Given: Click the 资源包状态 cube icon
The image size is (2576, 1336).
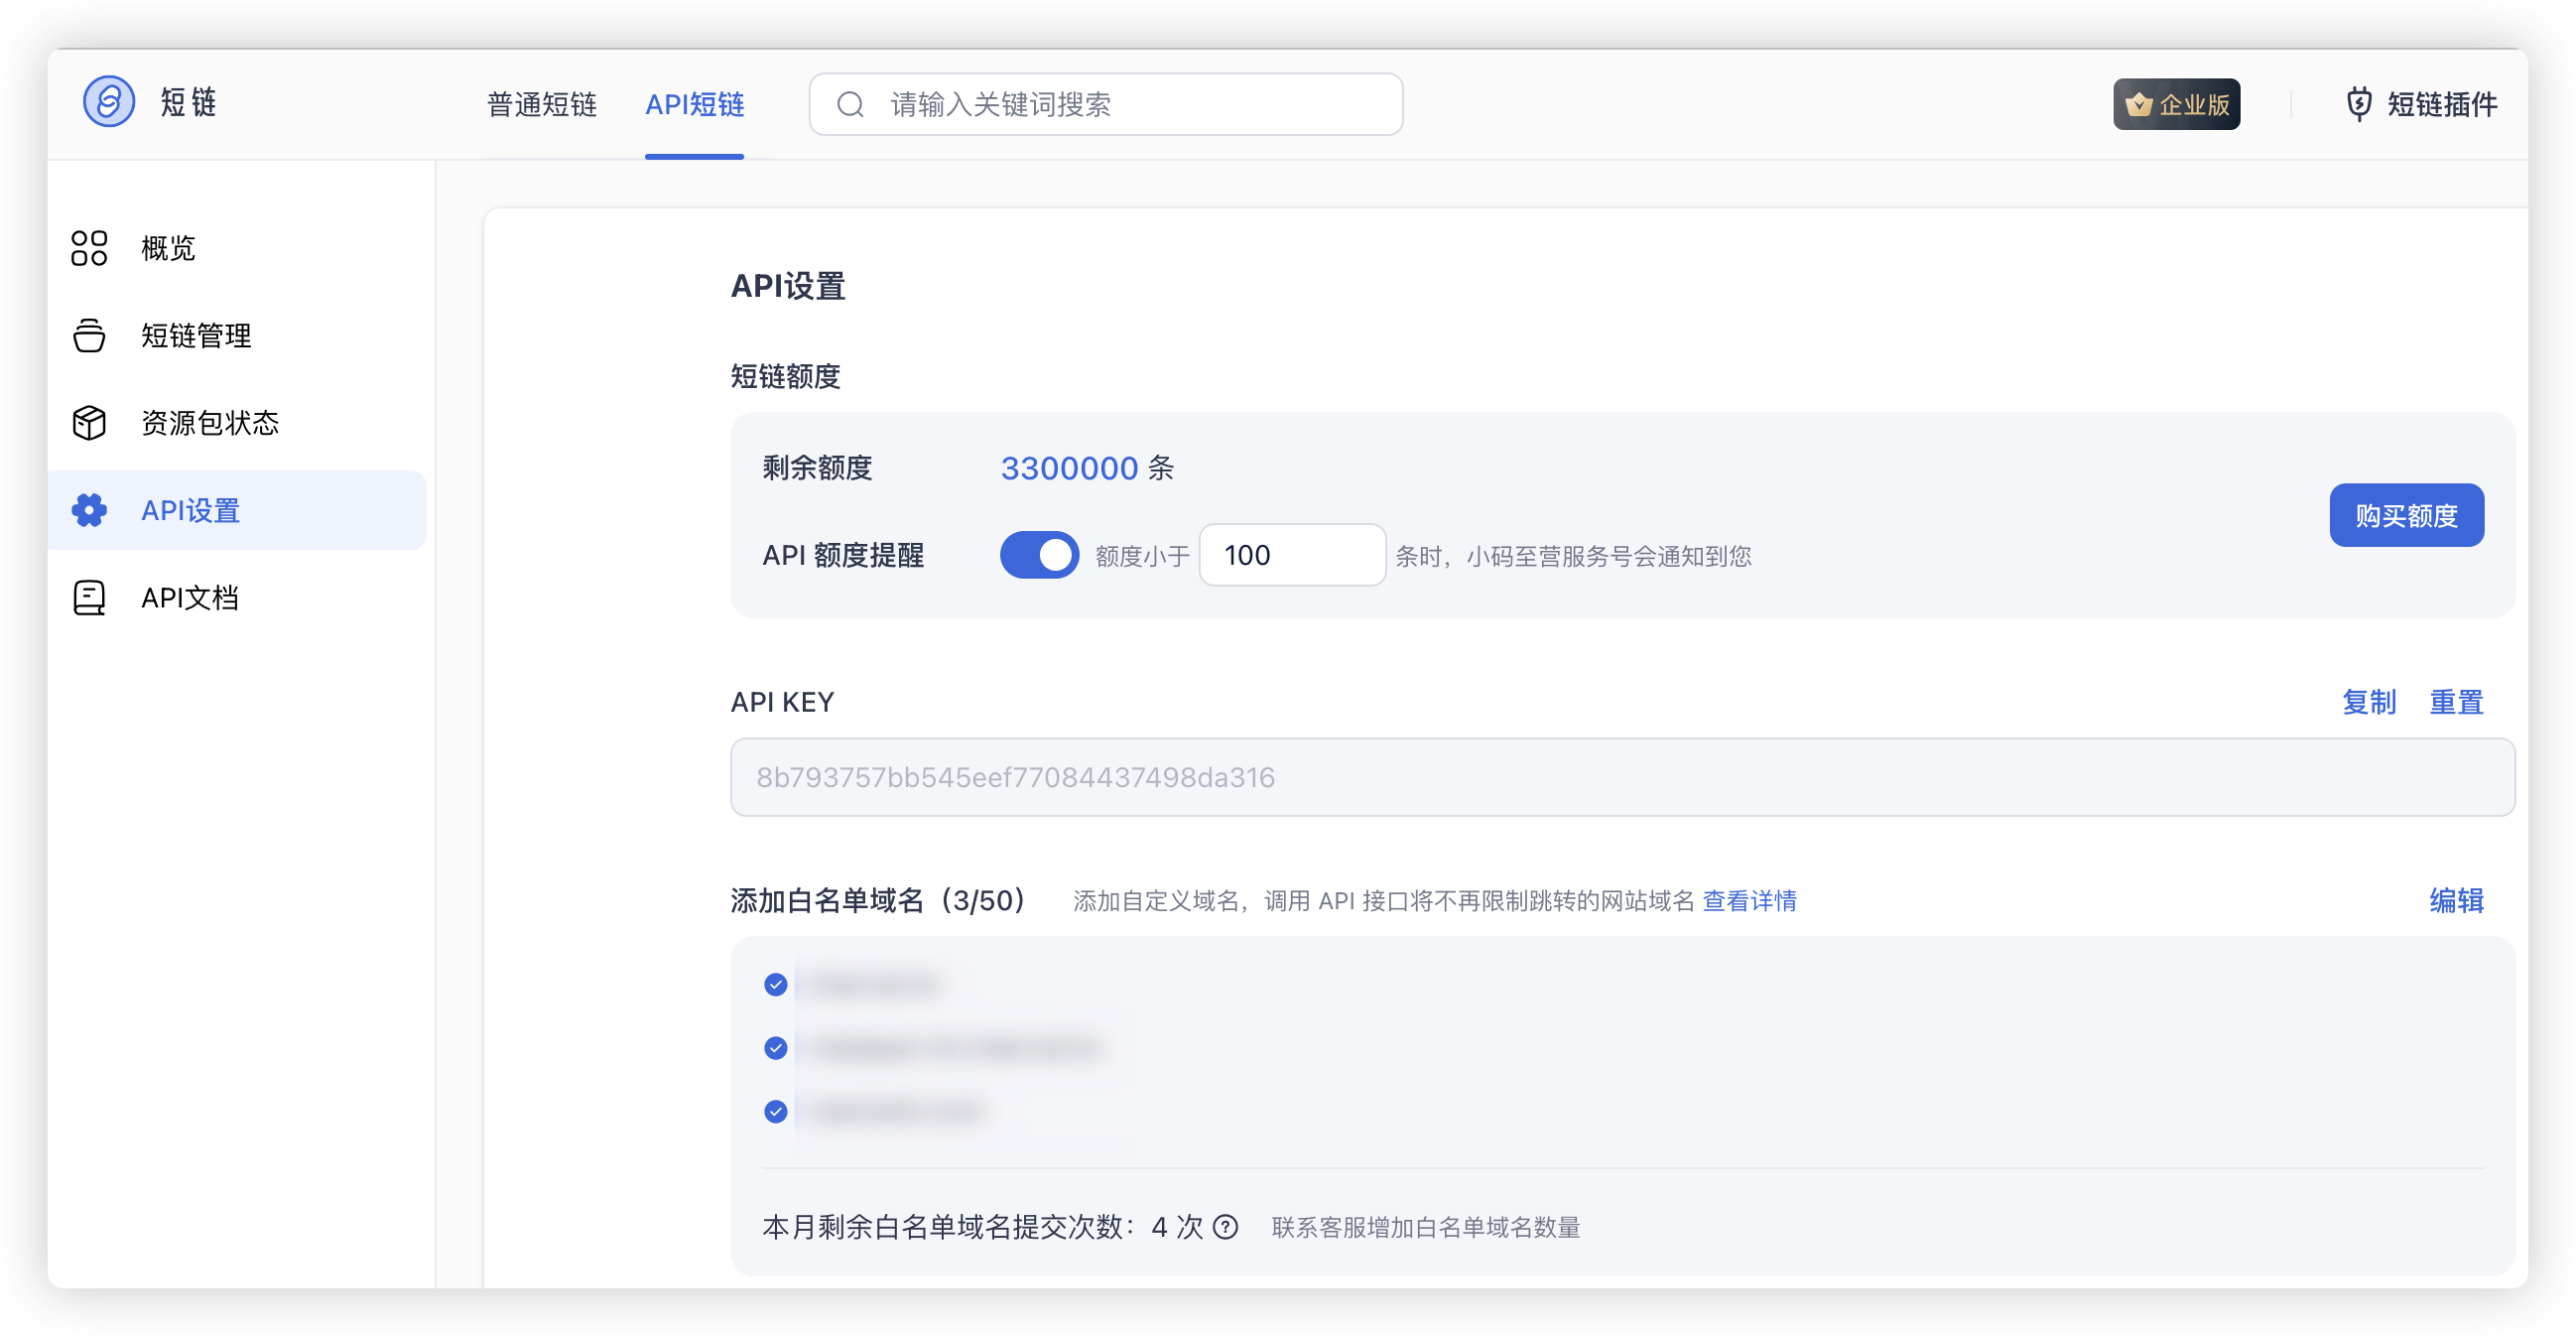Looking at the screenshot, I should click(x=89, y=422).
